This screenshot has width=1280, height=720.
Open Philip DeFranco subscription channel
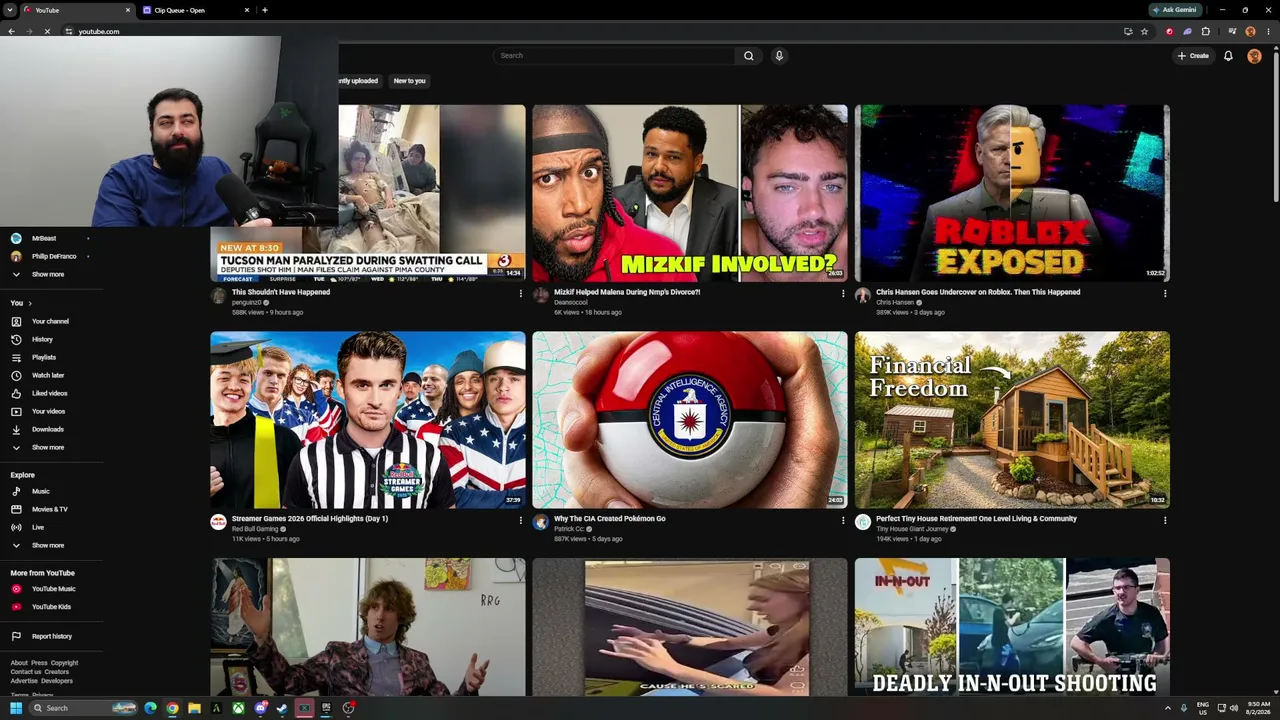(51, 256)
